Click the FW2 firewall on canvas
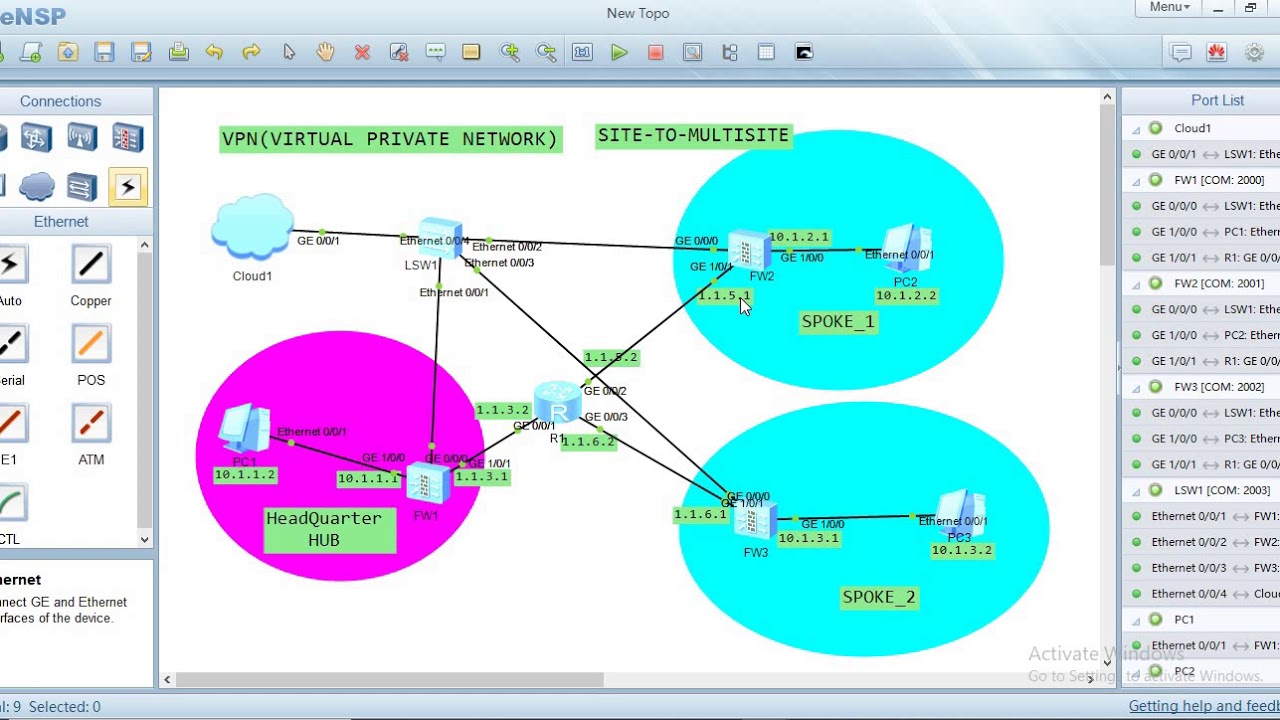The image size is (1280, 720). [x=750, y=250]
